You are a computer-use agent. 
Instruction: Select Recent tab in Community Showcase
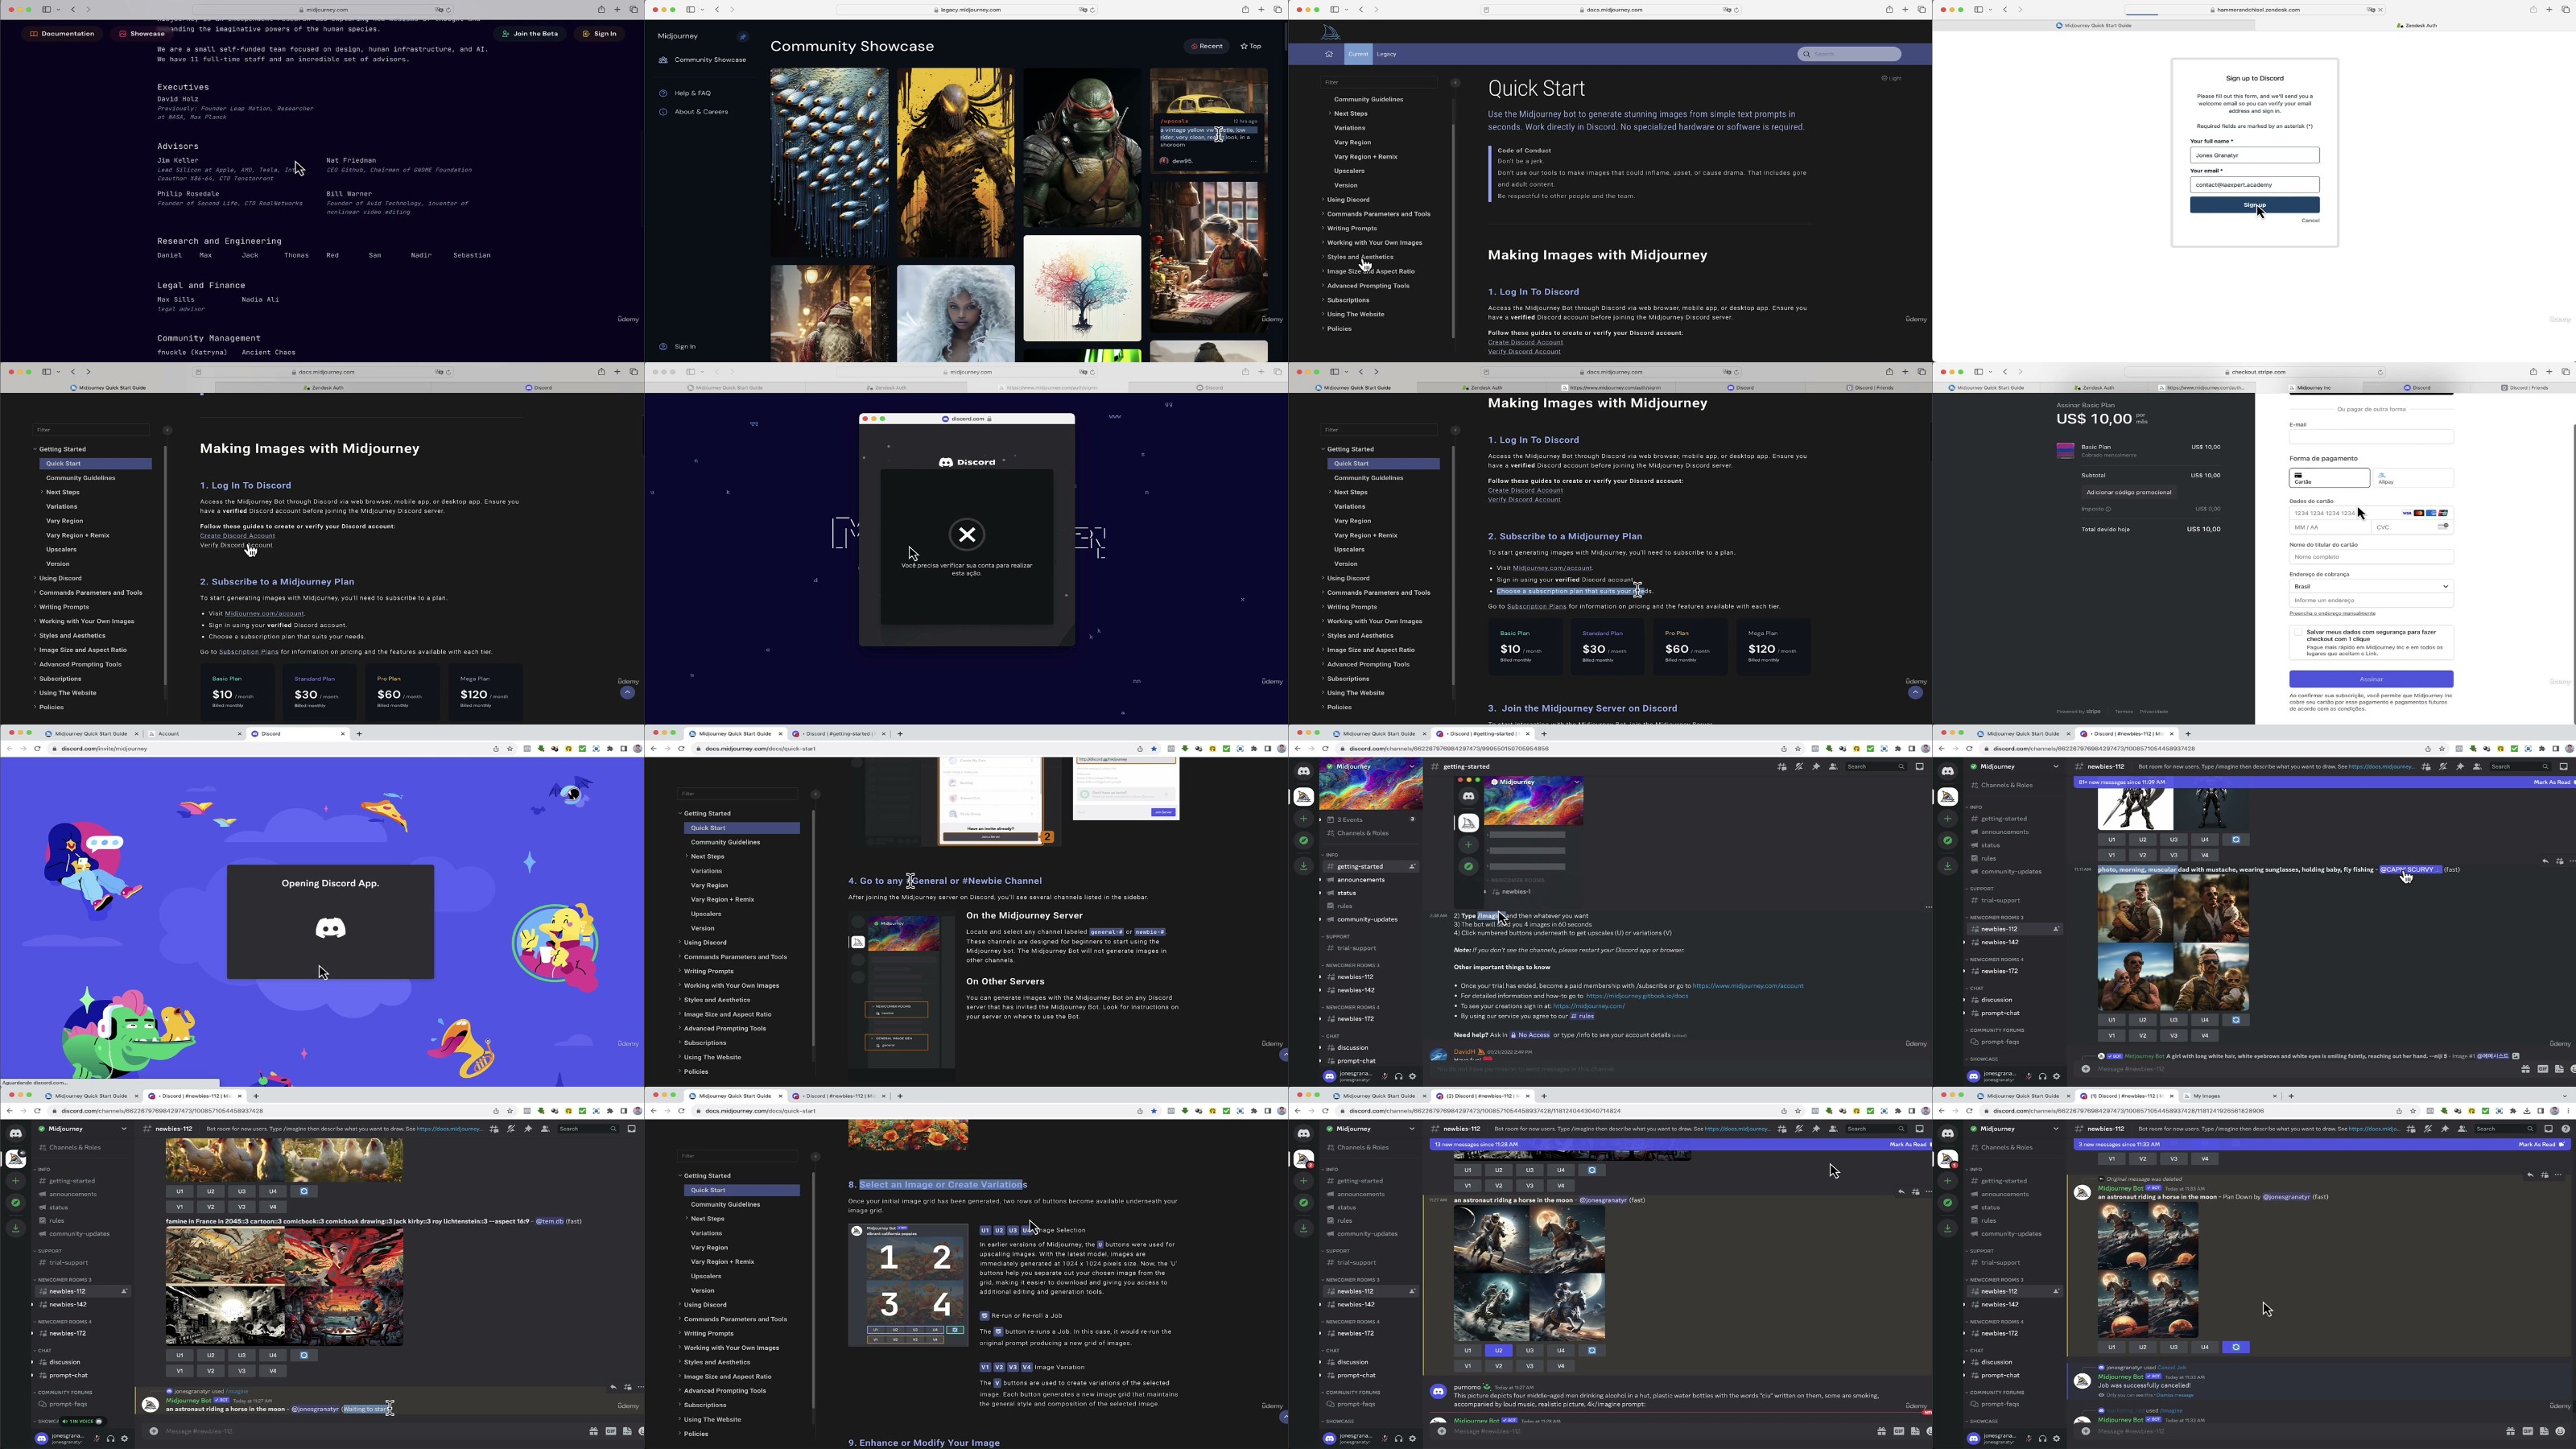(1207, 46)
